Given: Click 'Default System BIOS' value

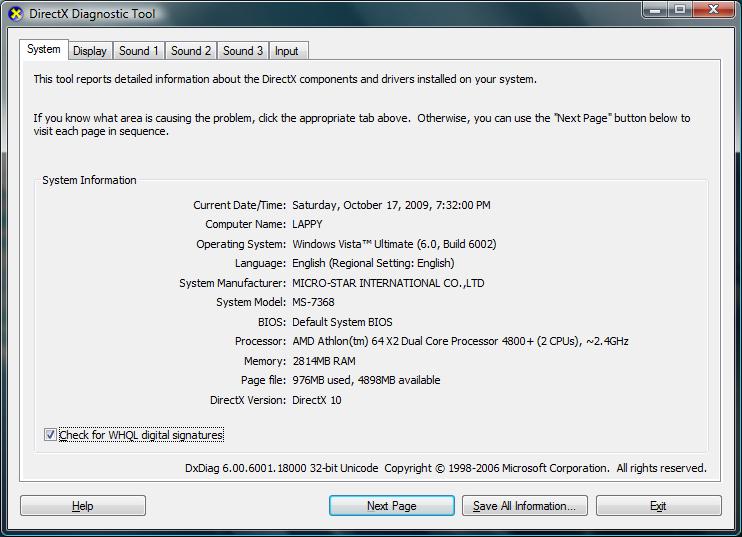Looking at the screenshot, I should click(342, 322).
